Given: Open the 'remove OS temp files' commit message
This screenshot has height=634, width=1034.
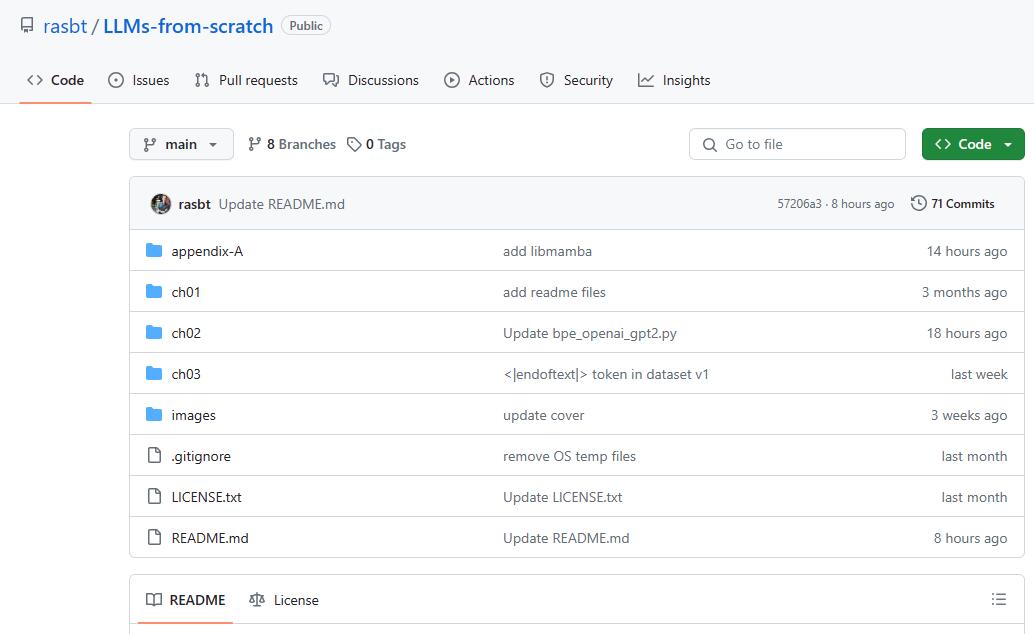Looking at the screenshot, I should [x=569, y=456].
